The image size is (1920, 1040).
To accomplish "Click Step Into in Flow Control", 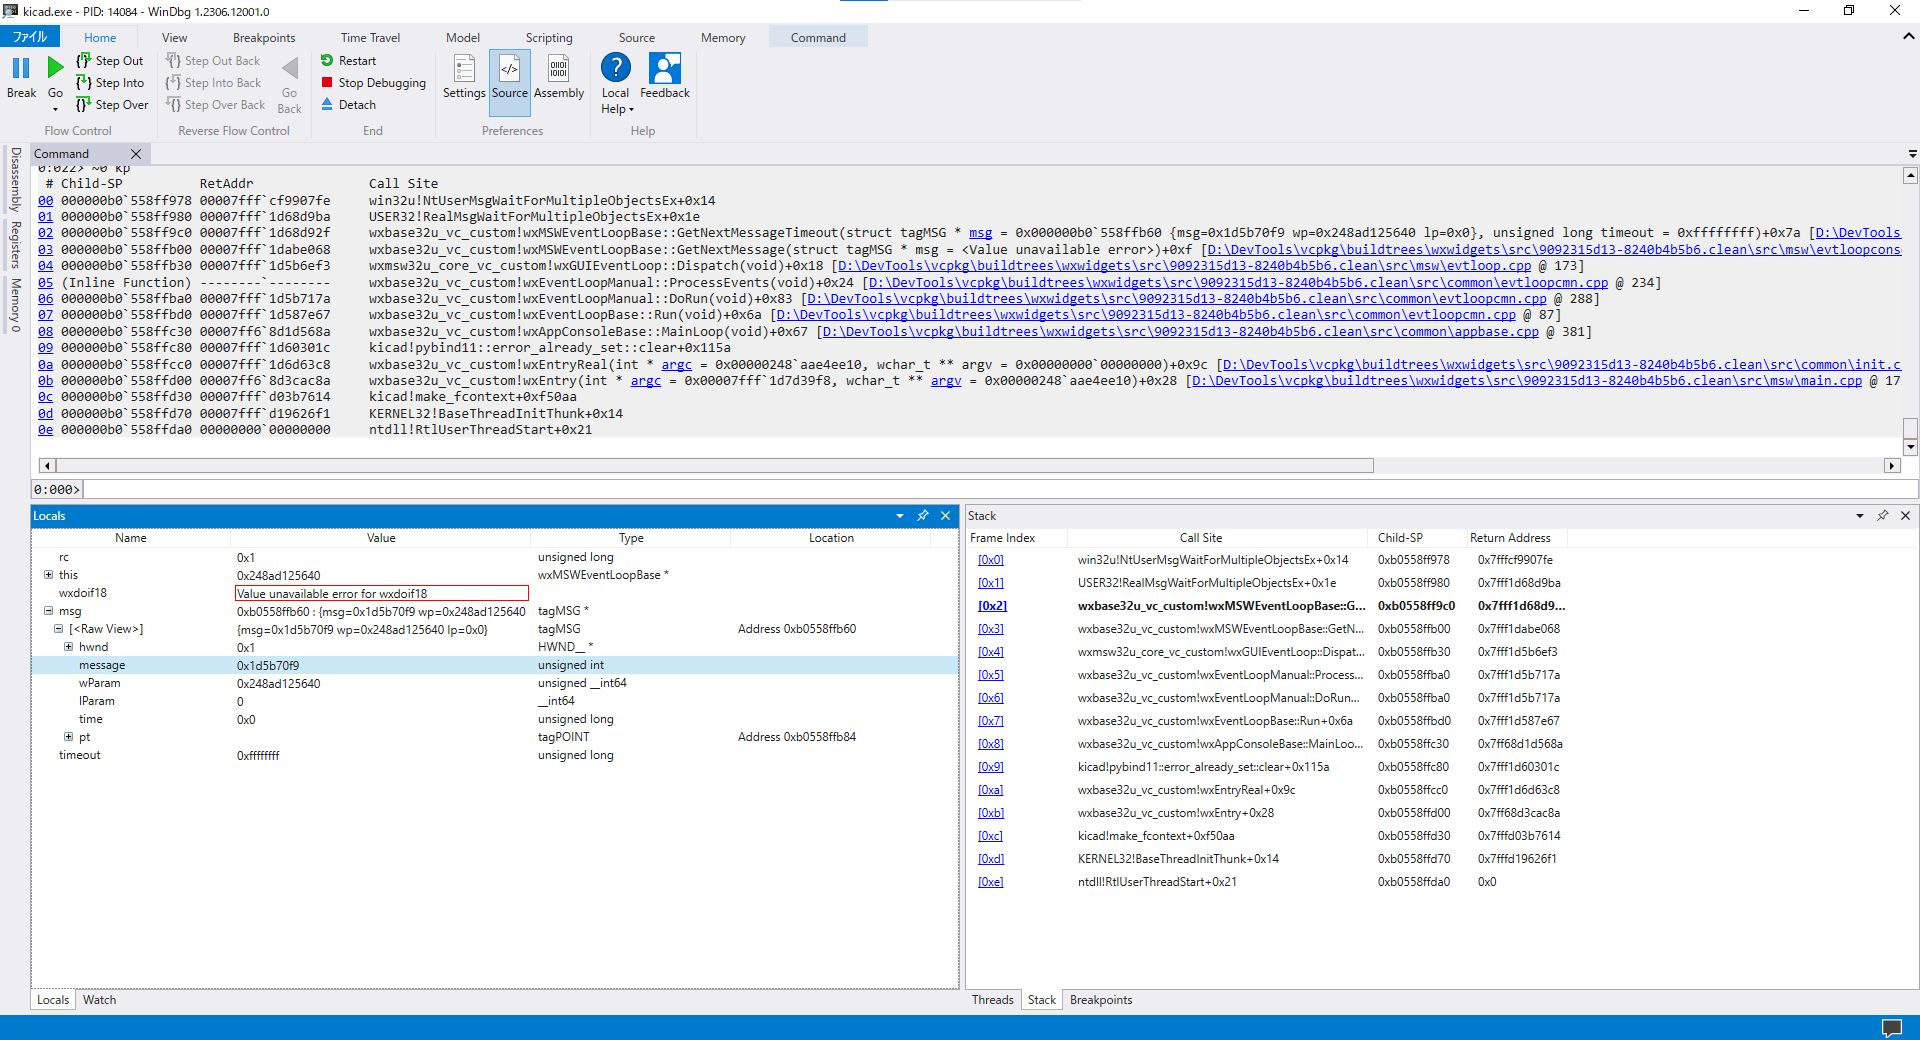I will point(110,83).
